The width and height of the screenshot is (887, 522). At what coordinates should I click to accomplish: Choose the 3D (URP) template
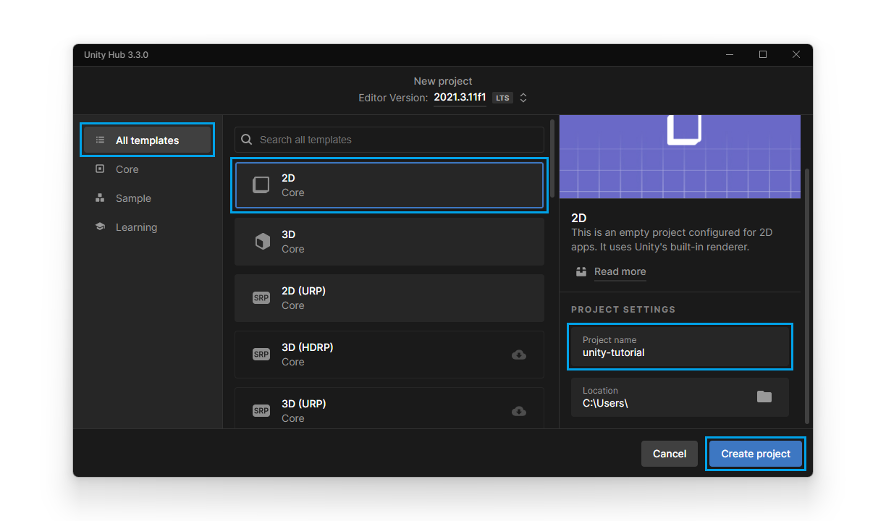point(389,408)
